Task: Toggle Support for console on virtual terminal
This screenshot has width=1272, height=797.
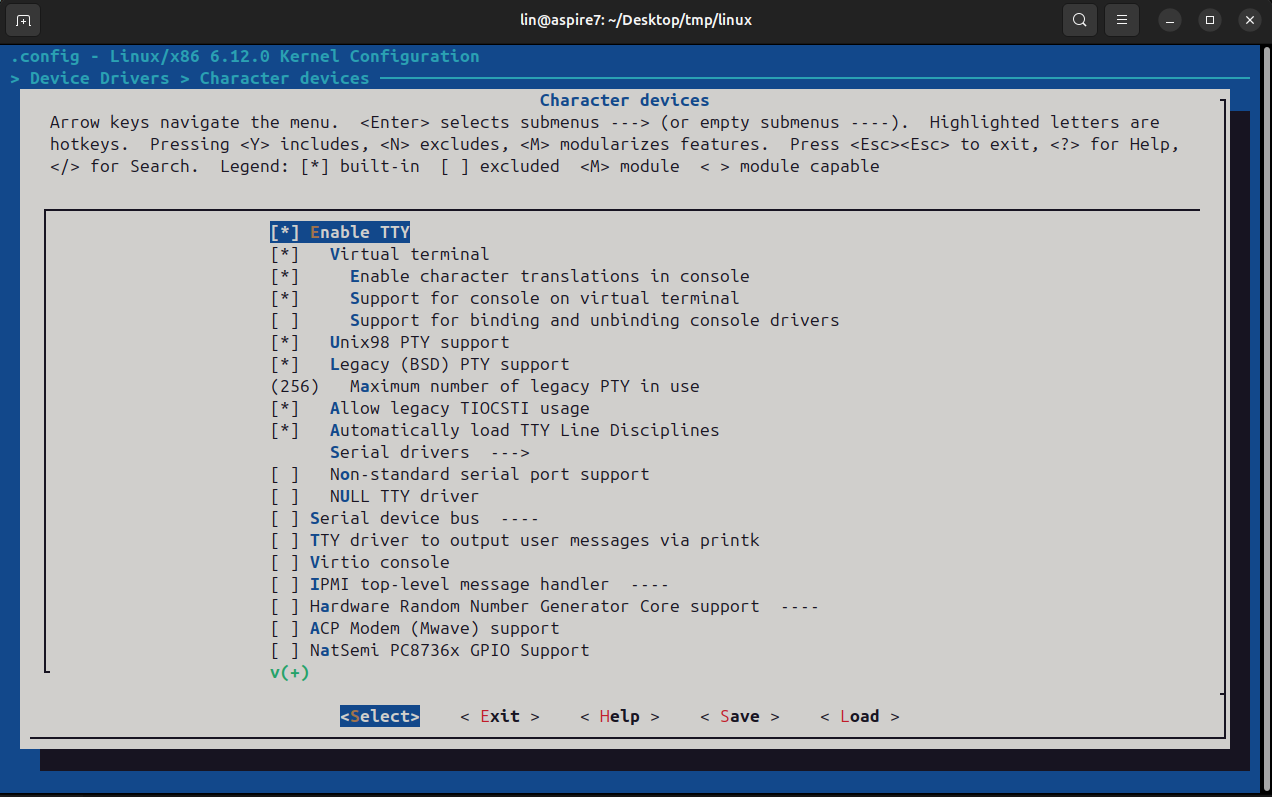Action: tap(505, 298)
